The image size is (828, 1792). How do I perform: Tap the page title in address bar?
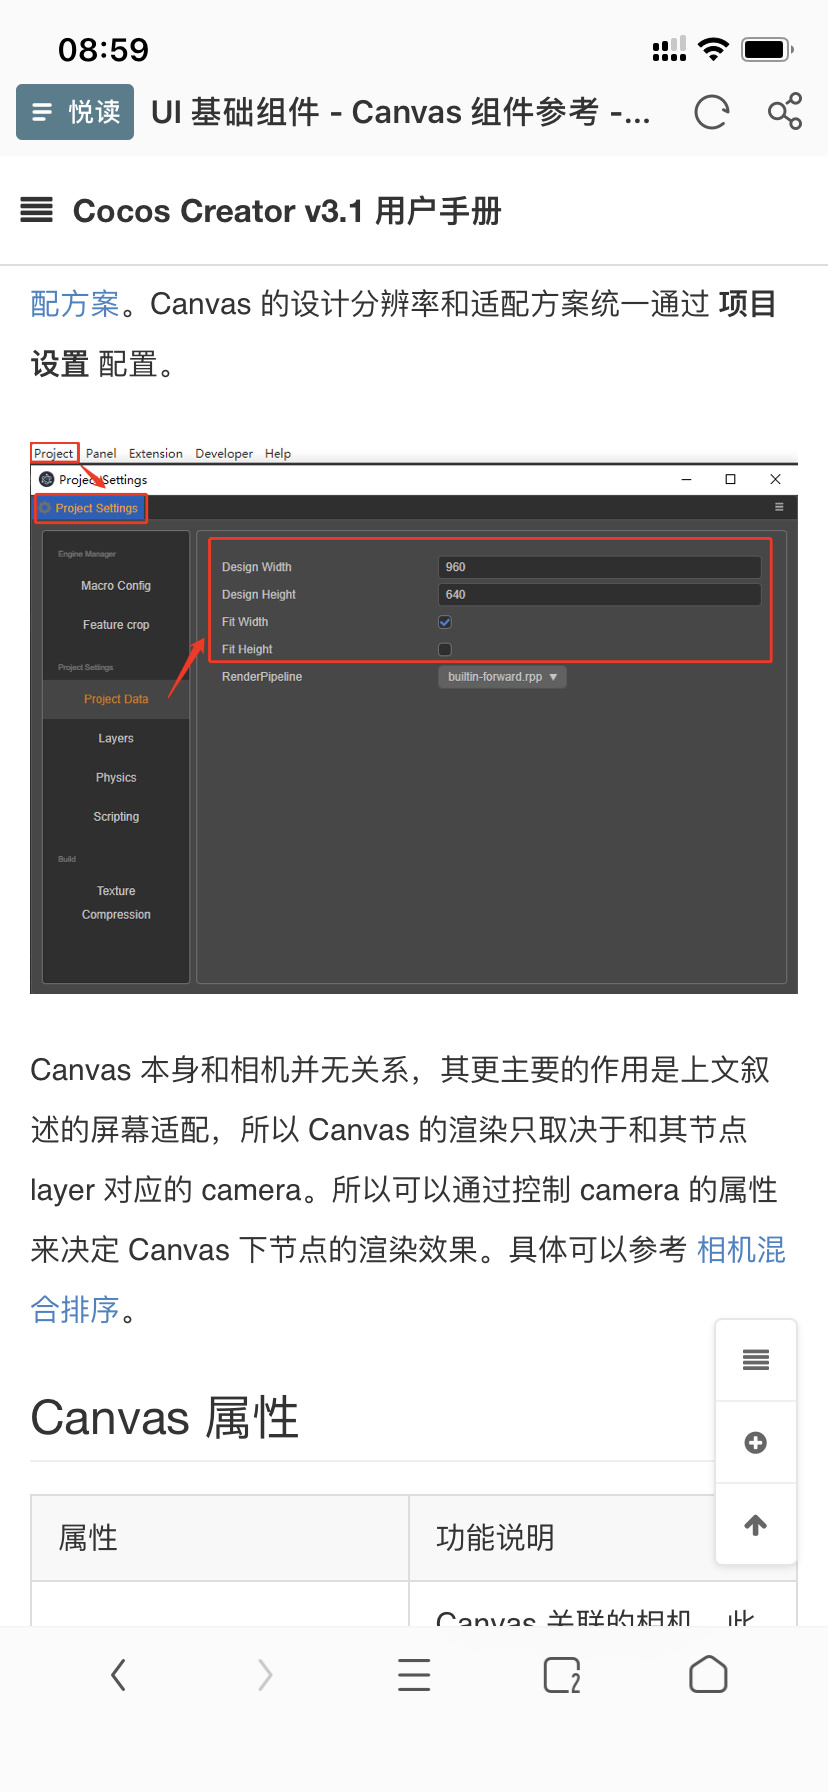point(401,112)
